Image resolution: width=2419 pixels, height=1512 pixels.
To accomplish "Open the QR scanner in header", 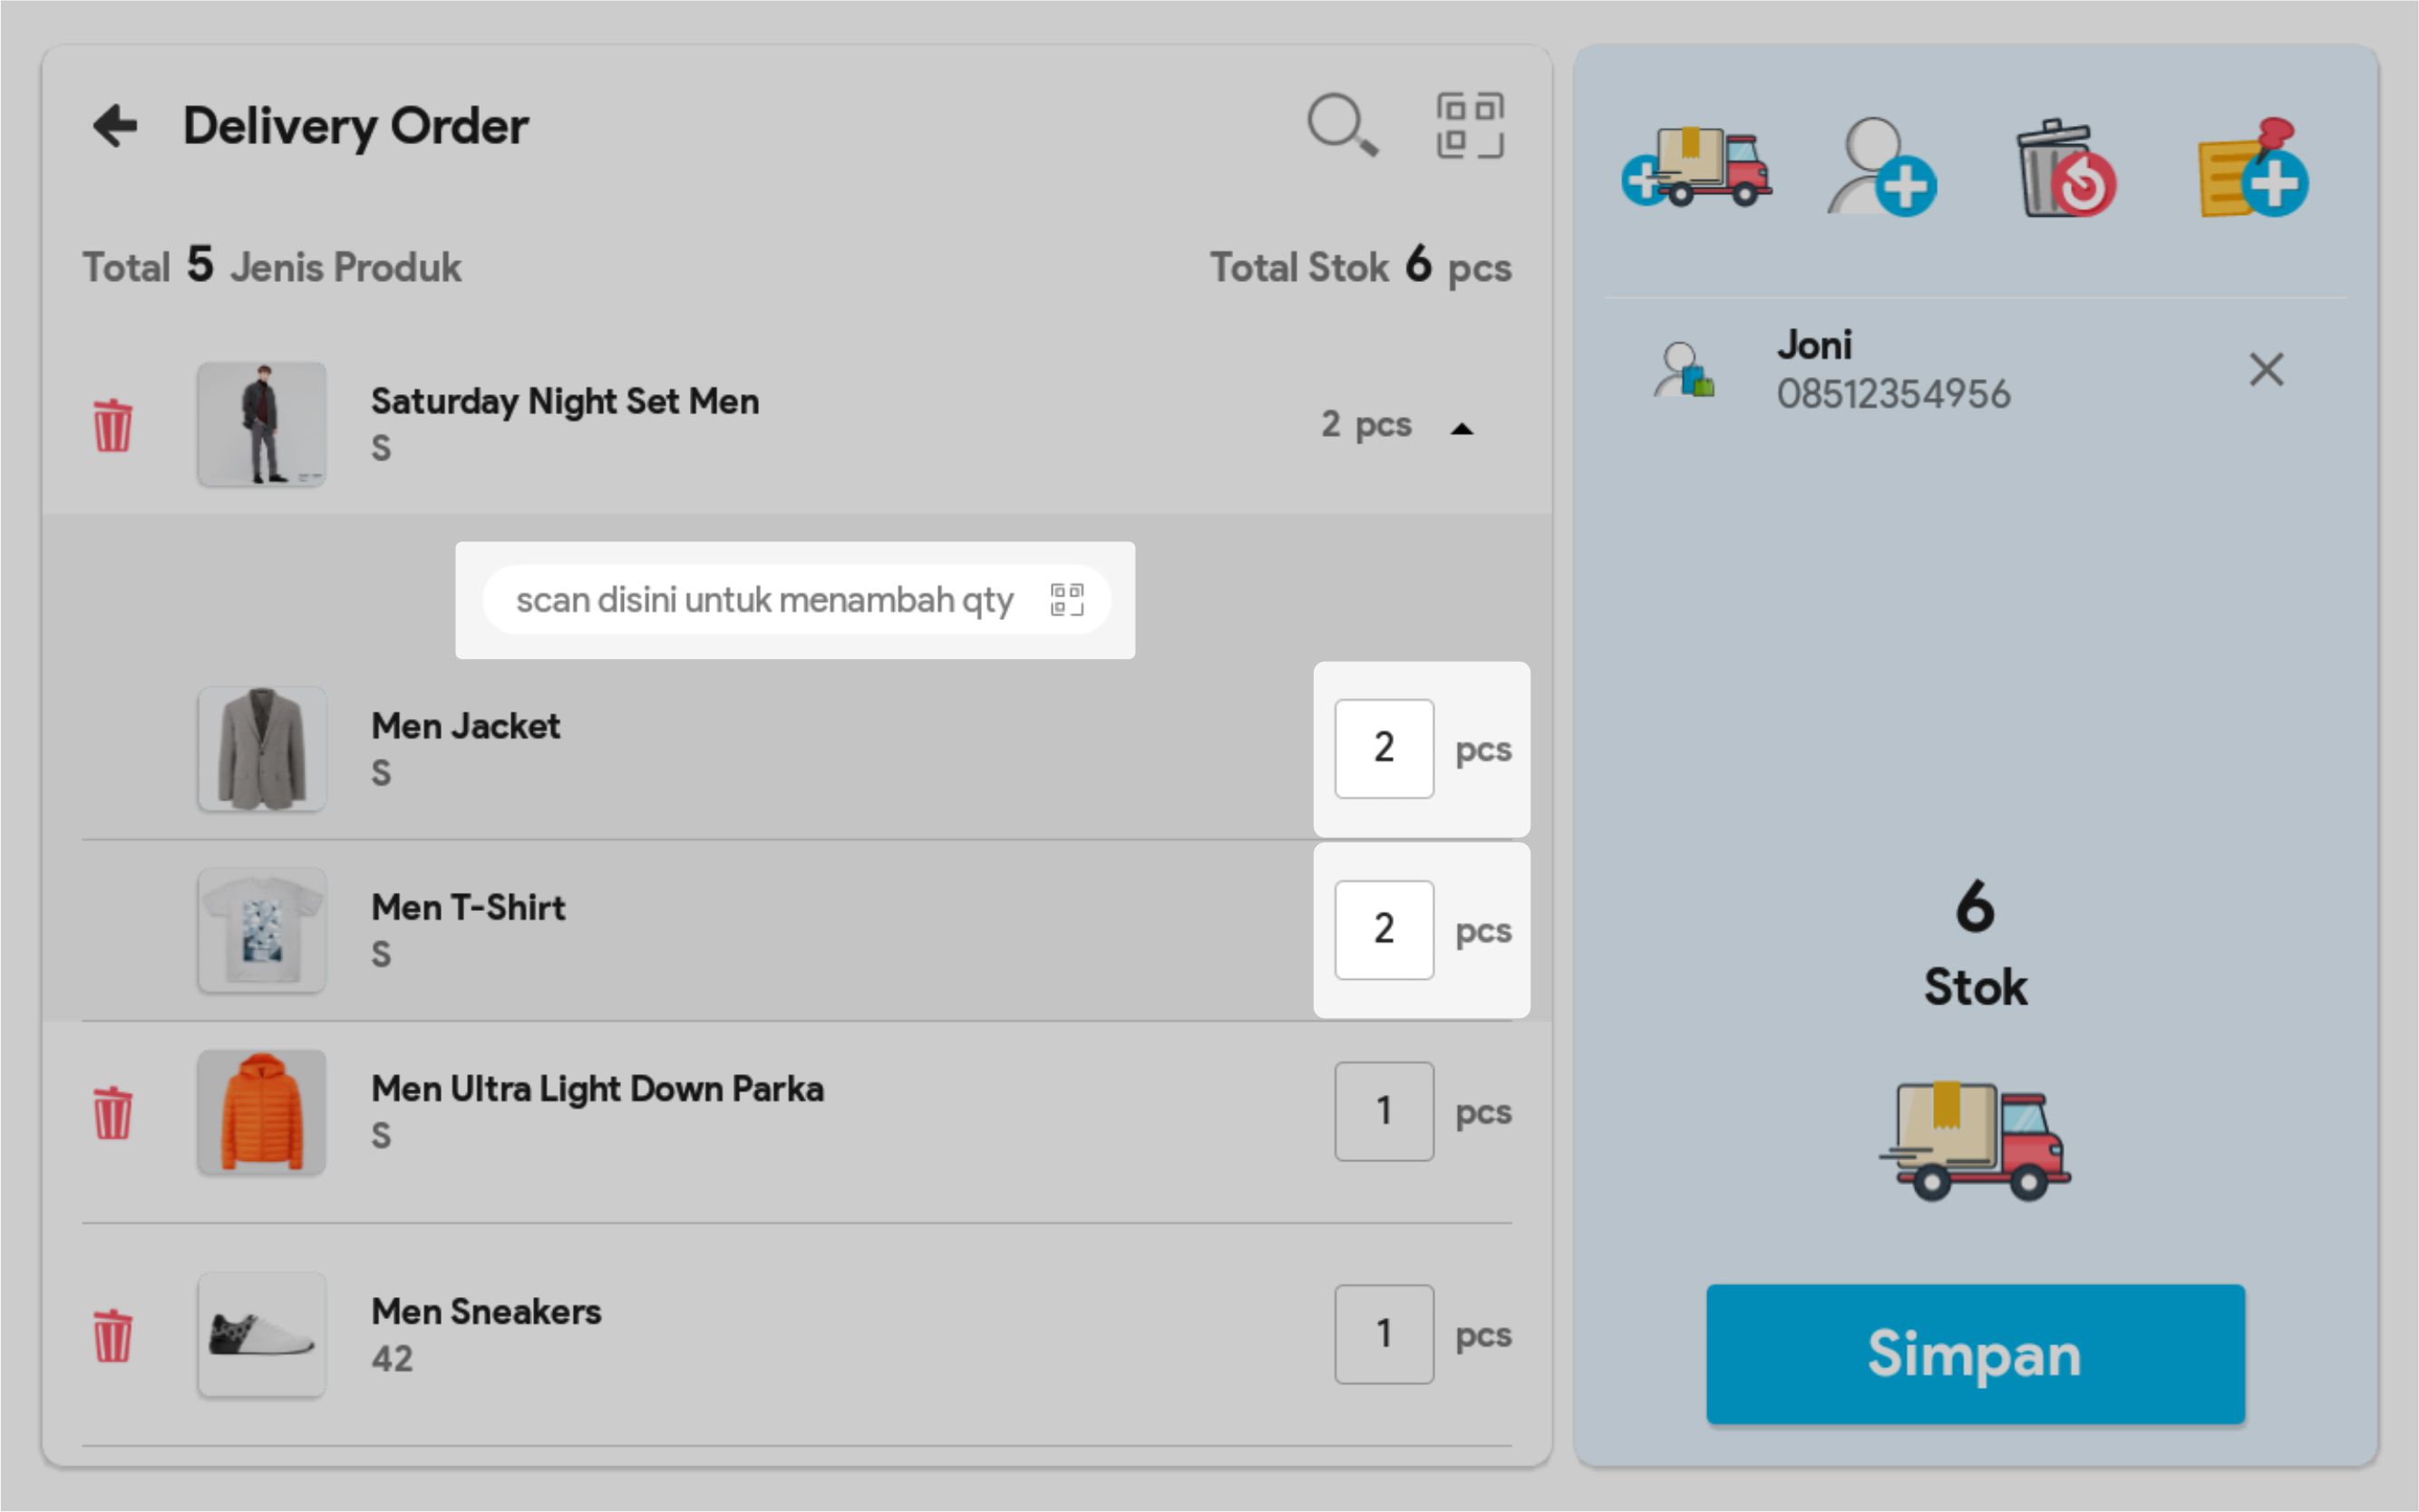I will (x=1469, y=126).
